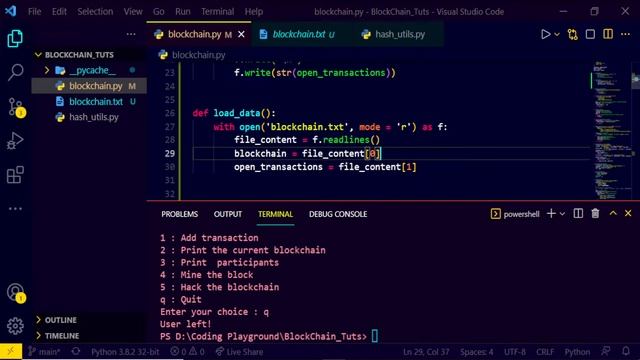Switch to the PROBLEMS panel tab
This screenshot has width=640, height=360.
point(179,214)
